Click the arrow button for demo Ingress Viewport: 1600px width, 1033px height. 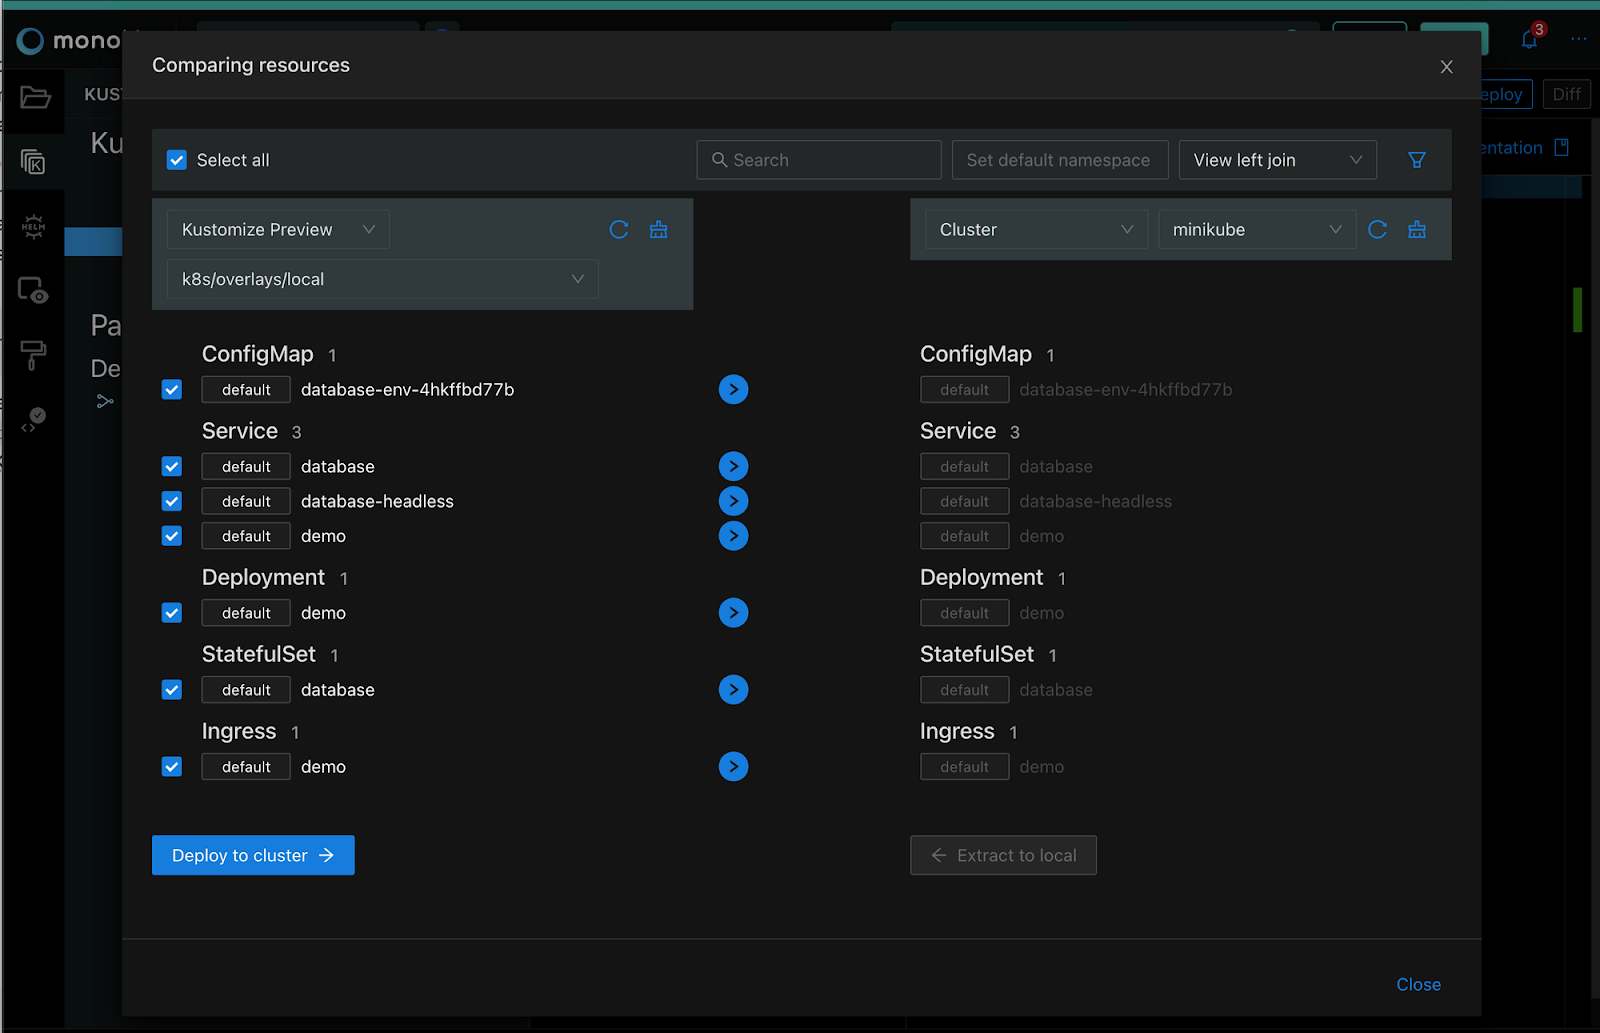(733, 767)
